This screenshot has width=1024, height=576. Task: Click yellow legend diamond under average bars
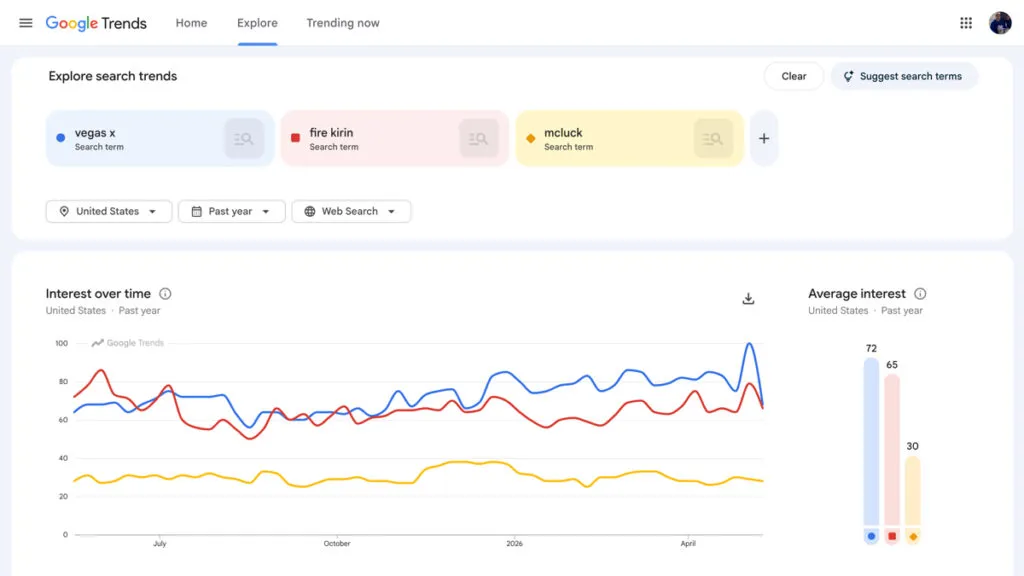(x=913, y=536)
